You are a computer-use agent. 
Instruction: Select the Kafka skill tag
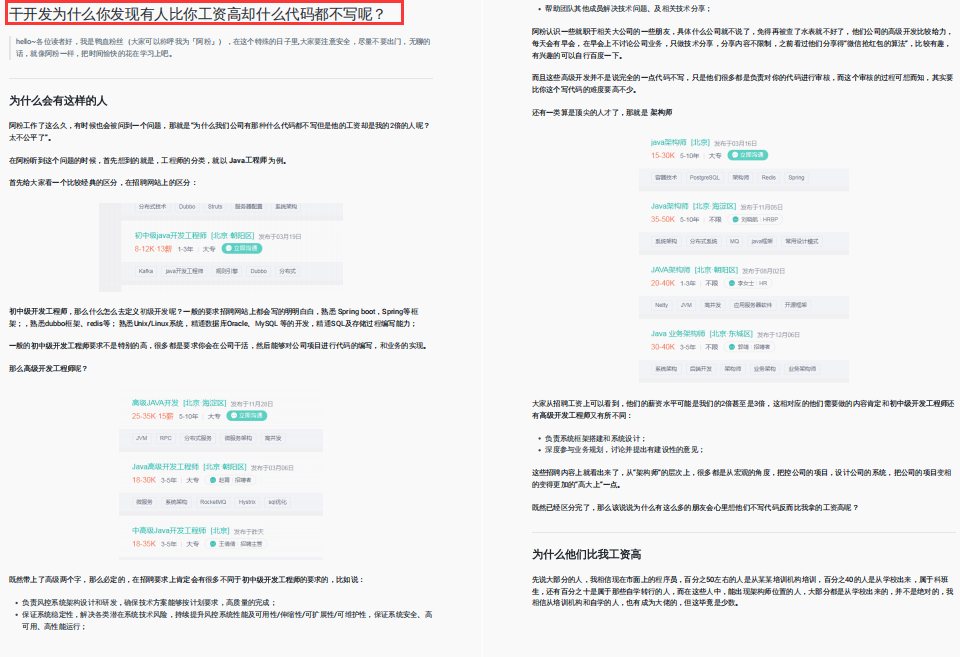146,271
